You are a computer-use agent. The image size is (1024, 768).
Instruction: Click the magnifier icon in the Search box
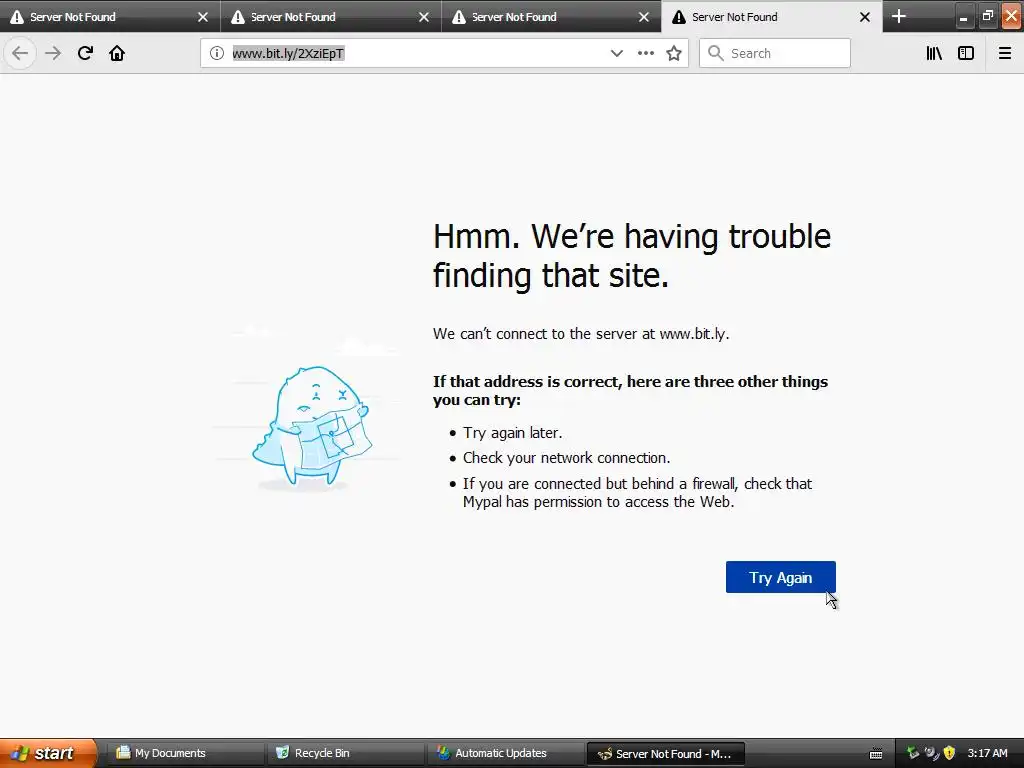pos(716,53)
